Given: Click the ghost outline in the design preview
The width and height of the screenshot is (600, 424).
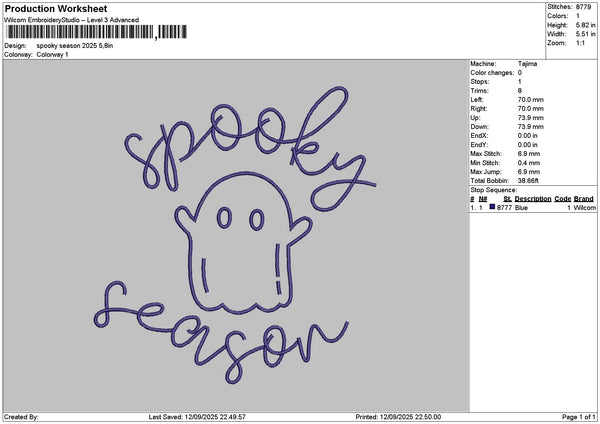Looking at the screenshot, I should pyautogui.click(x=244, y=243).
